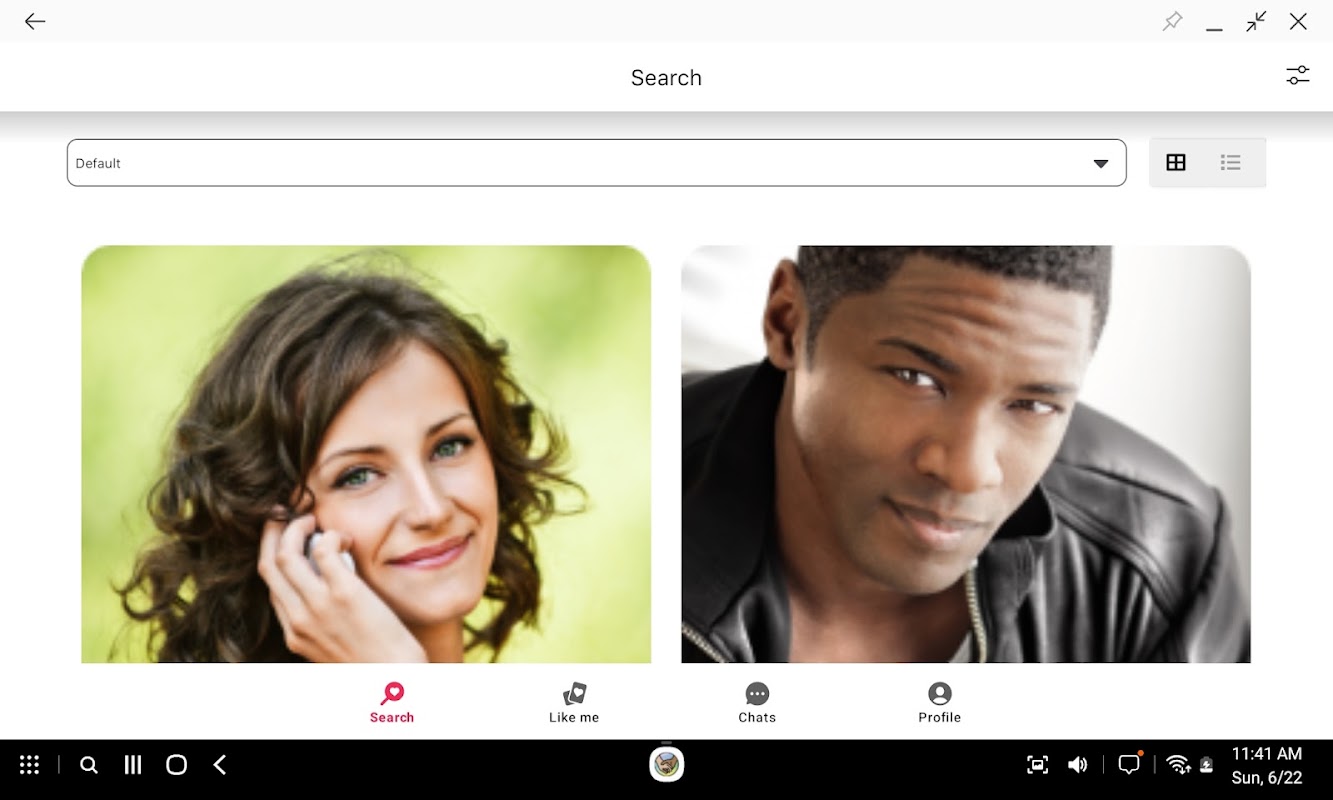Open the Chats tab
Image resolution: width=1333 pixels, height=800 pixels.
coord(757,702)
